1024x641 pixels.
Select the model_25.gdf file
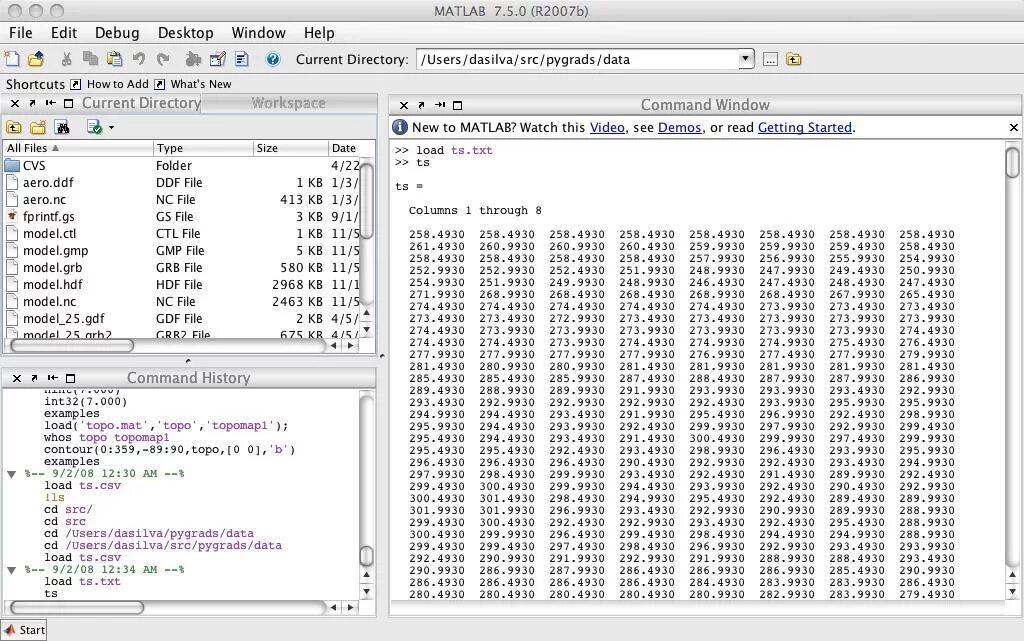[x=182, y=319]
